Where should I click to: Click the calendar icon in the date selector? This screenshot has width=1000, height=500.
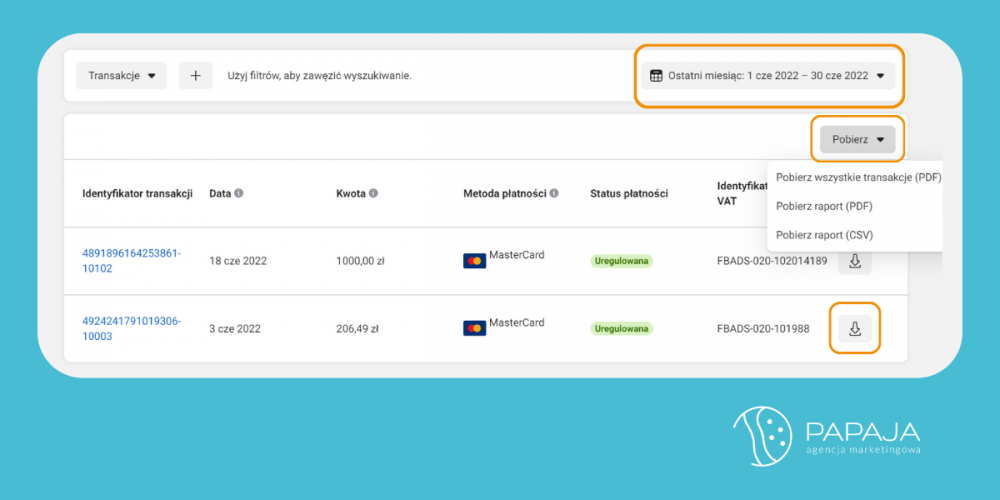tap(656, 76)
